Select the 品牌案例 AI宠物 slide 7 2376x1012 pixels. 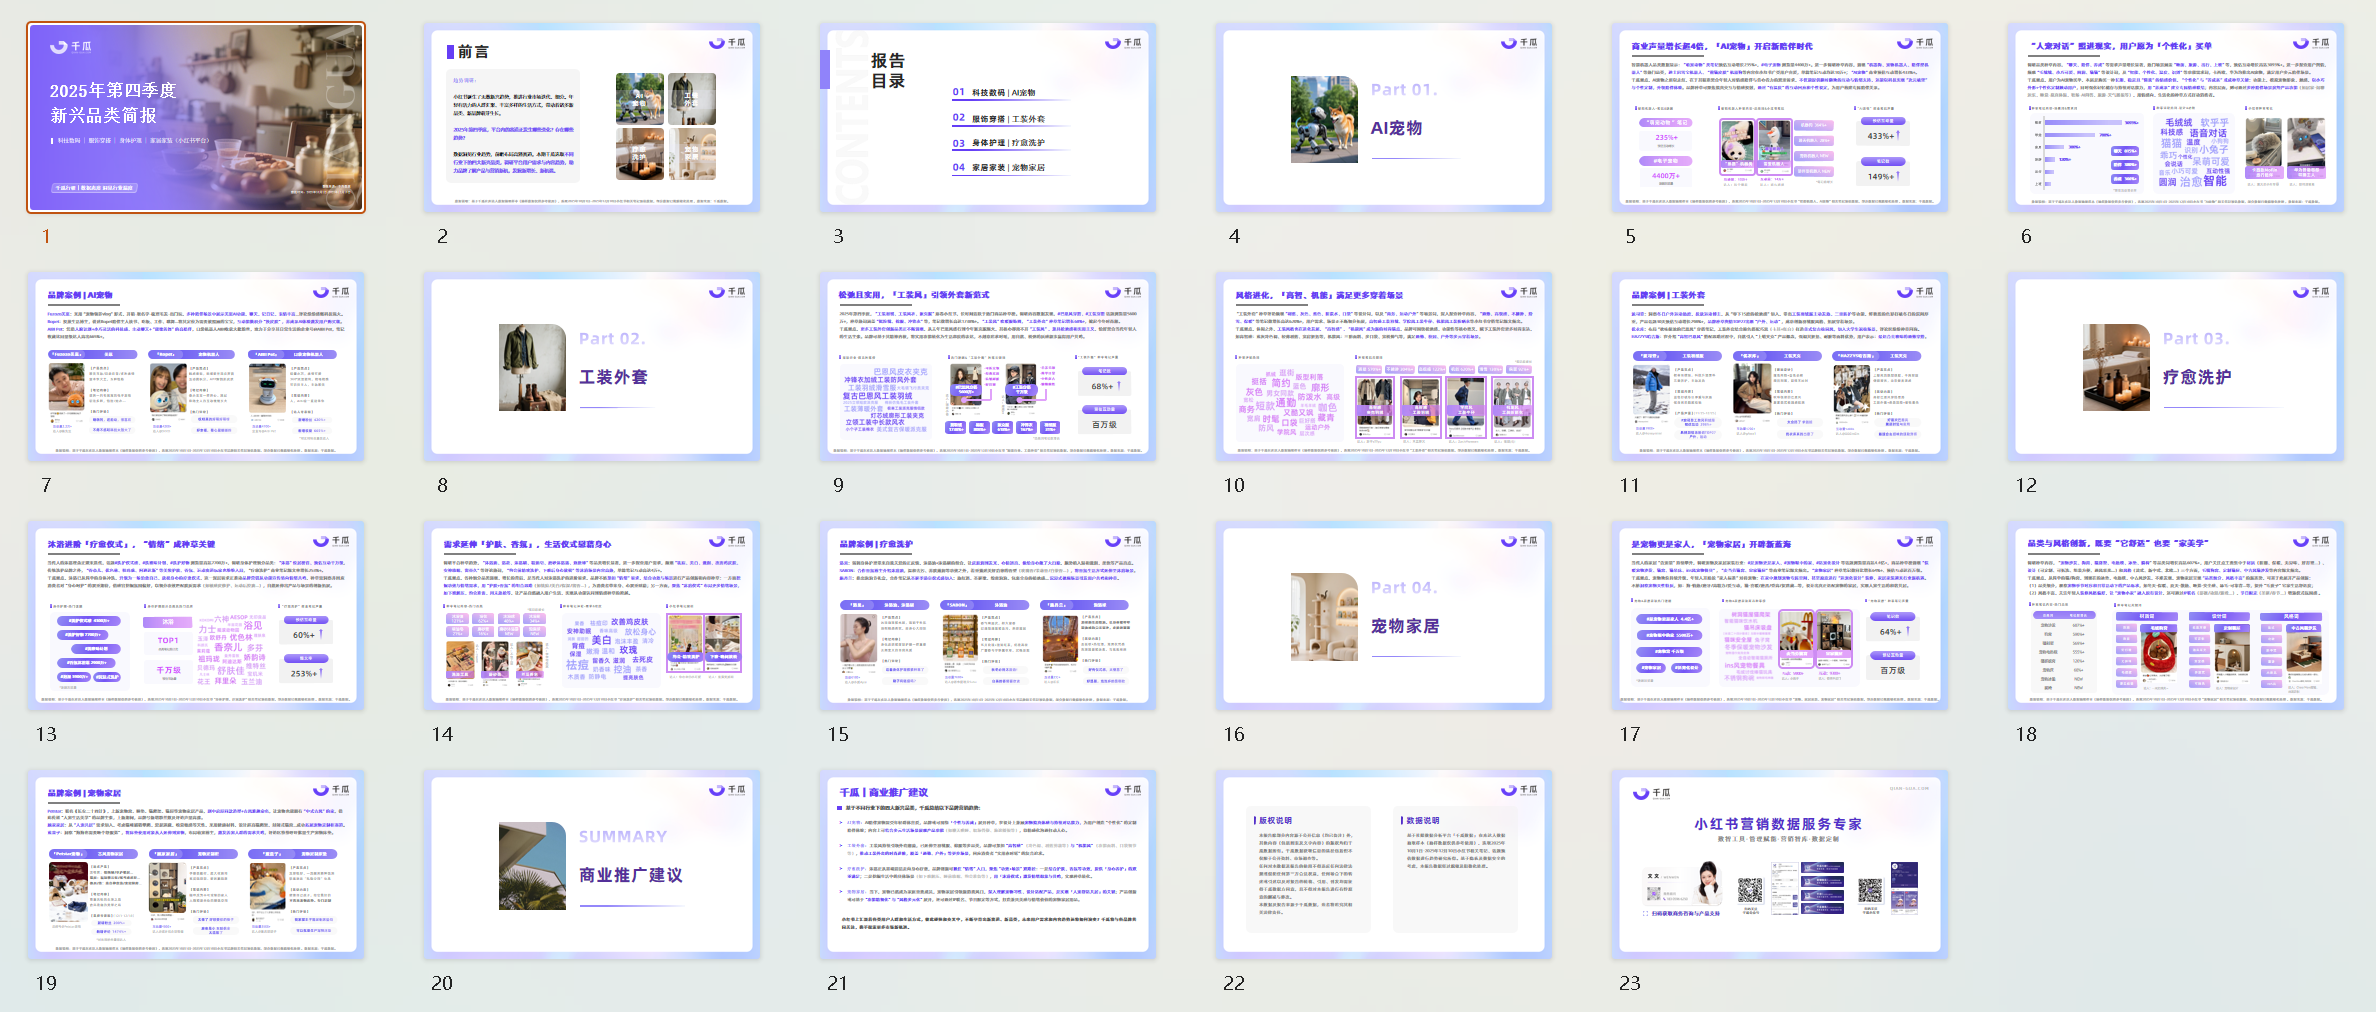(x=196, y=367)
